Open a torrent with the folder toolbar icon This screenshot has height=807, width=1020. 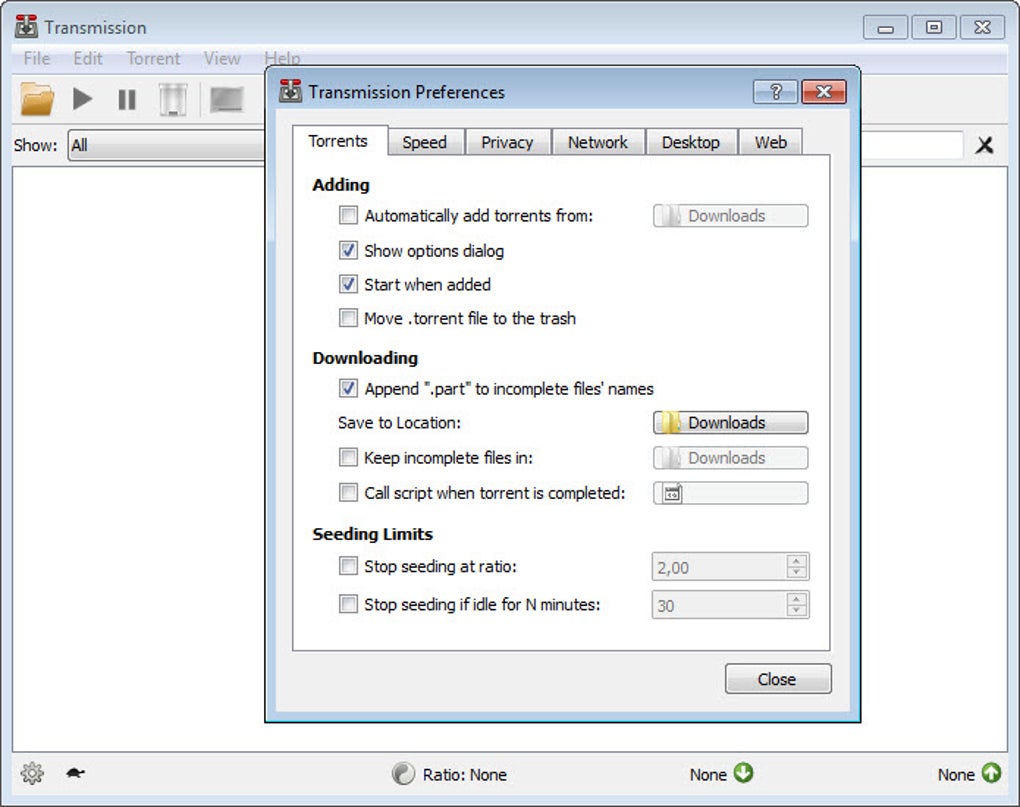37,99
